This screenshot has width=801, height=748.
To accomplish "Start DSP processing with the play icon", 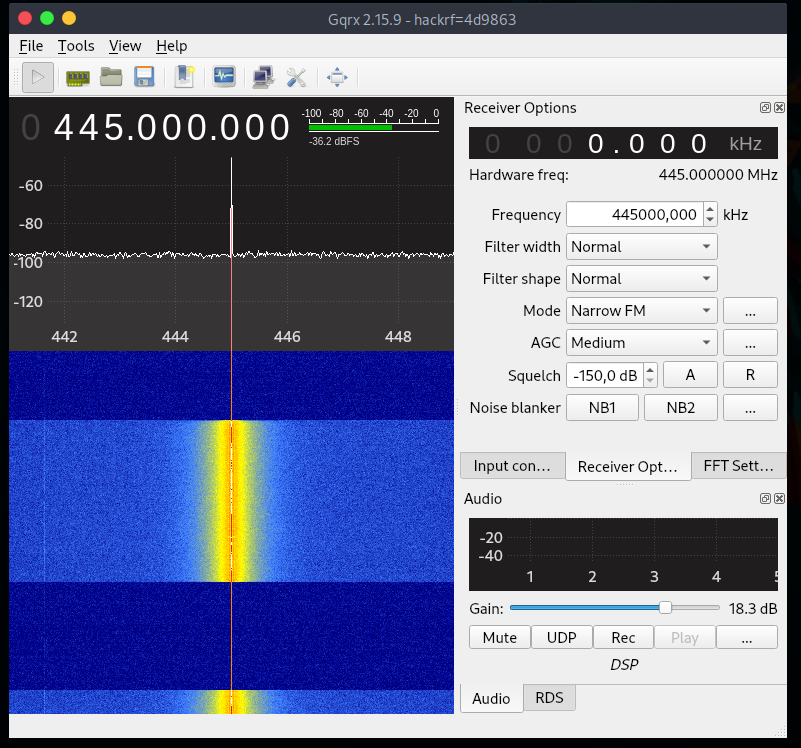I will (x=38, y=77).
